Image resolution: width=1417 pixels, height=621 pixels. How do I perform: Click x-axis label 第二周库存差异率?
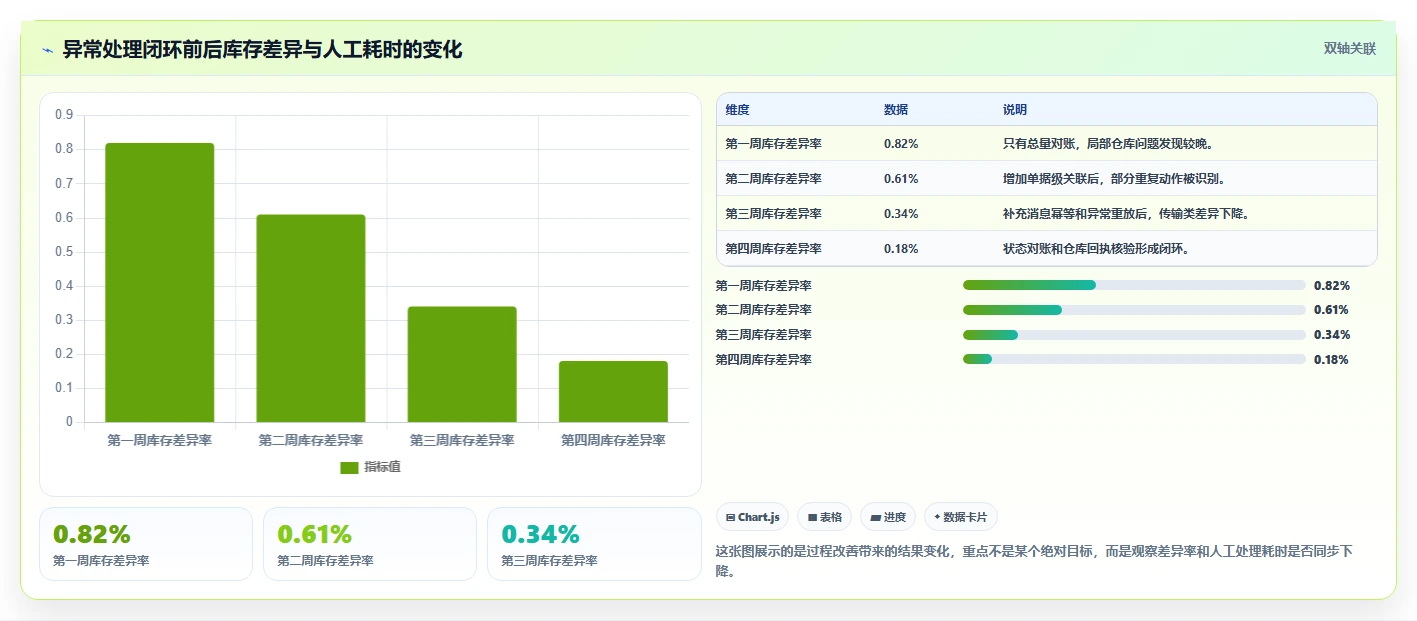point(311,440)
